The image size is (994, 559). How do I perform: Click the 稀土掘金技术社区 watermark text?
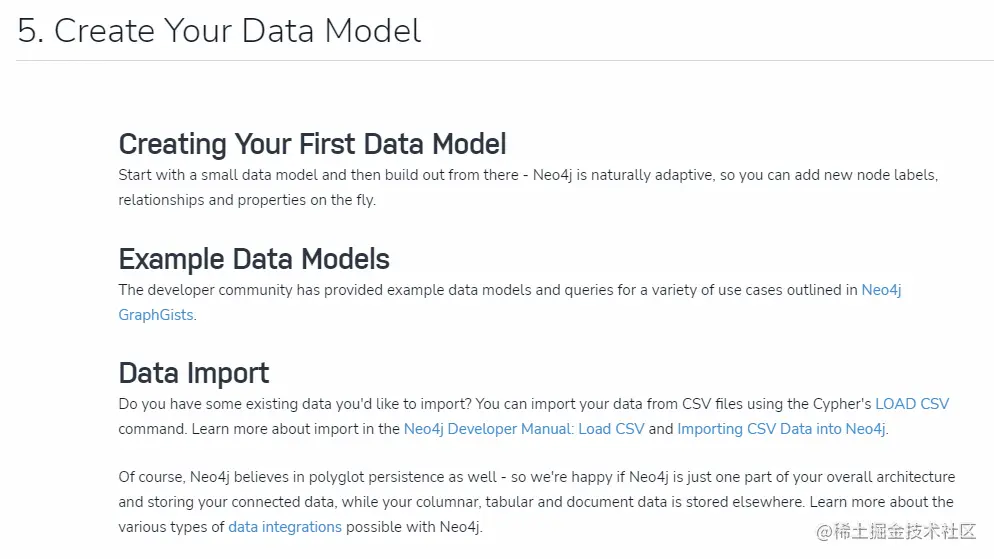[x=906, y=532]
